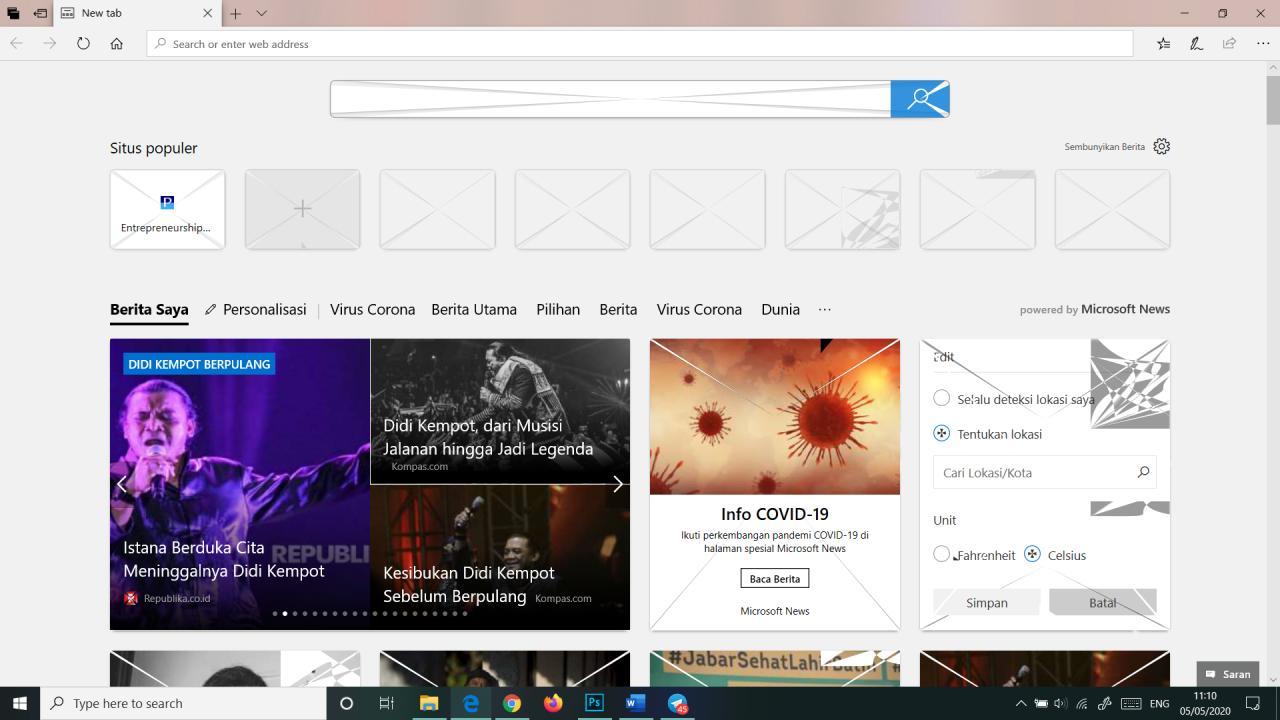This screenshot has width=1280, height=720.
Task: Click the address bar field
Action: pyautogui.click(x=640, y=44)
